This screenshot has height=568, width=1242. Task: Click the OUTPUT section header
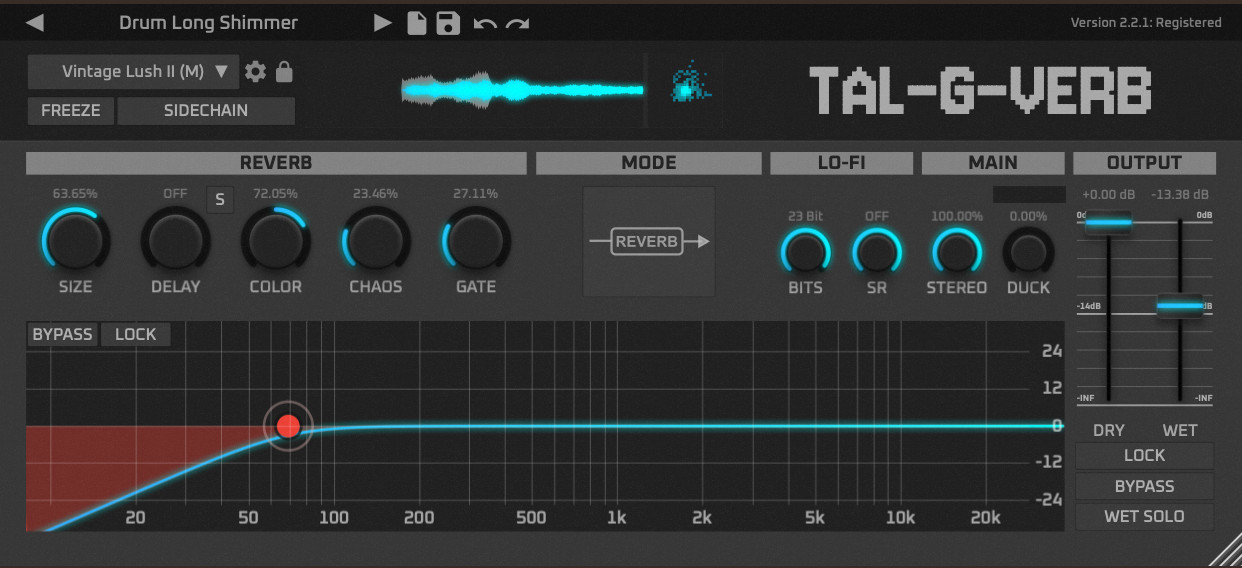1144,163
